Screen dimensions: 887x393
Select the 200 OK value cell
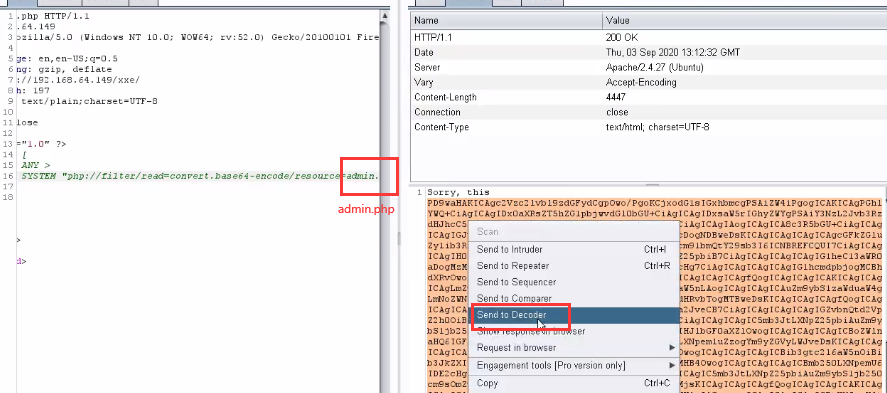tap(744, 37)
